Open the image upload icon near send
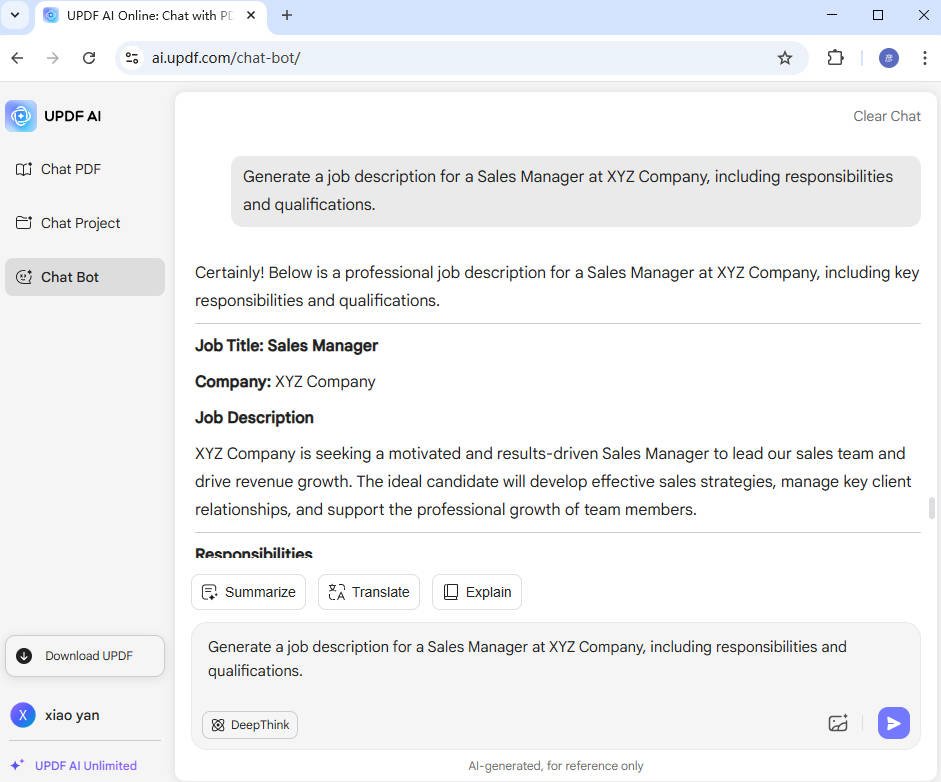 tap(838, 723)
